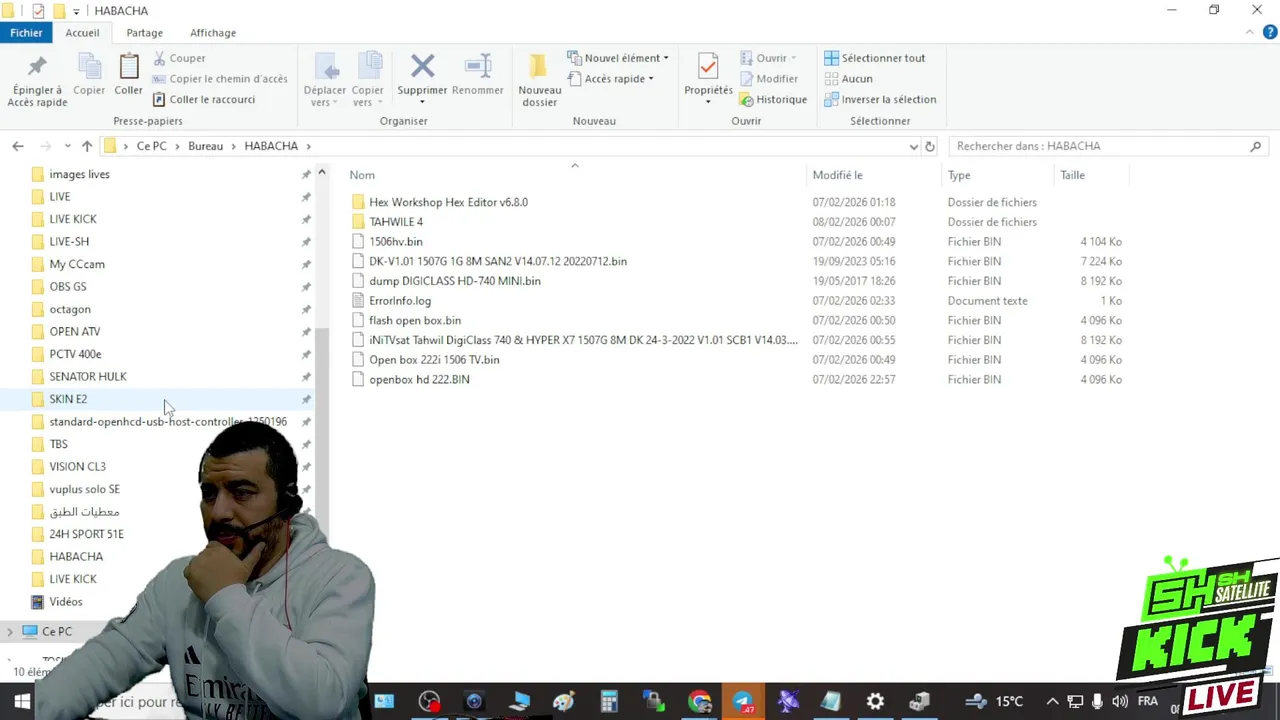Open Telegram from the taskbar

pyautogui.click(x=743, y=701)
